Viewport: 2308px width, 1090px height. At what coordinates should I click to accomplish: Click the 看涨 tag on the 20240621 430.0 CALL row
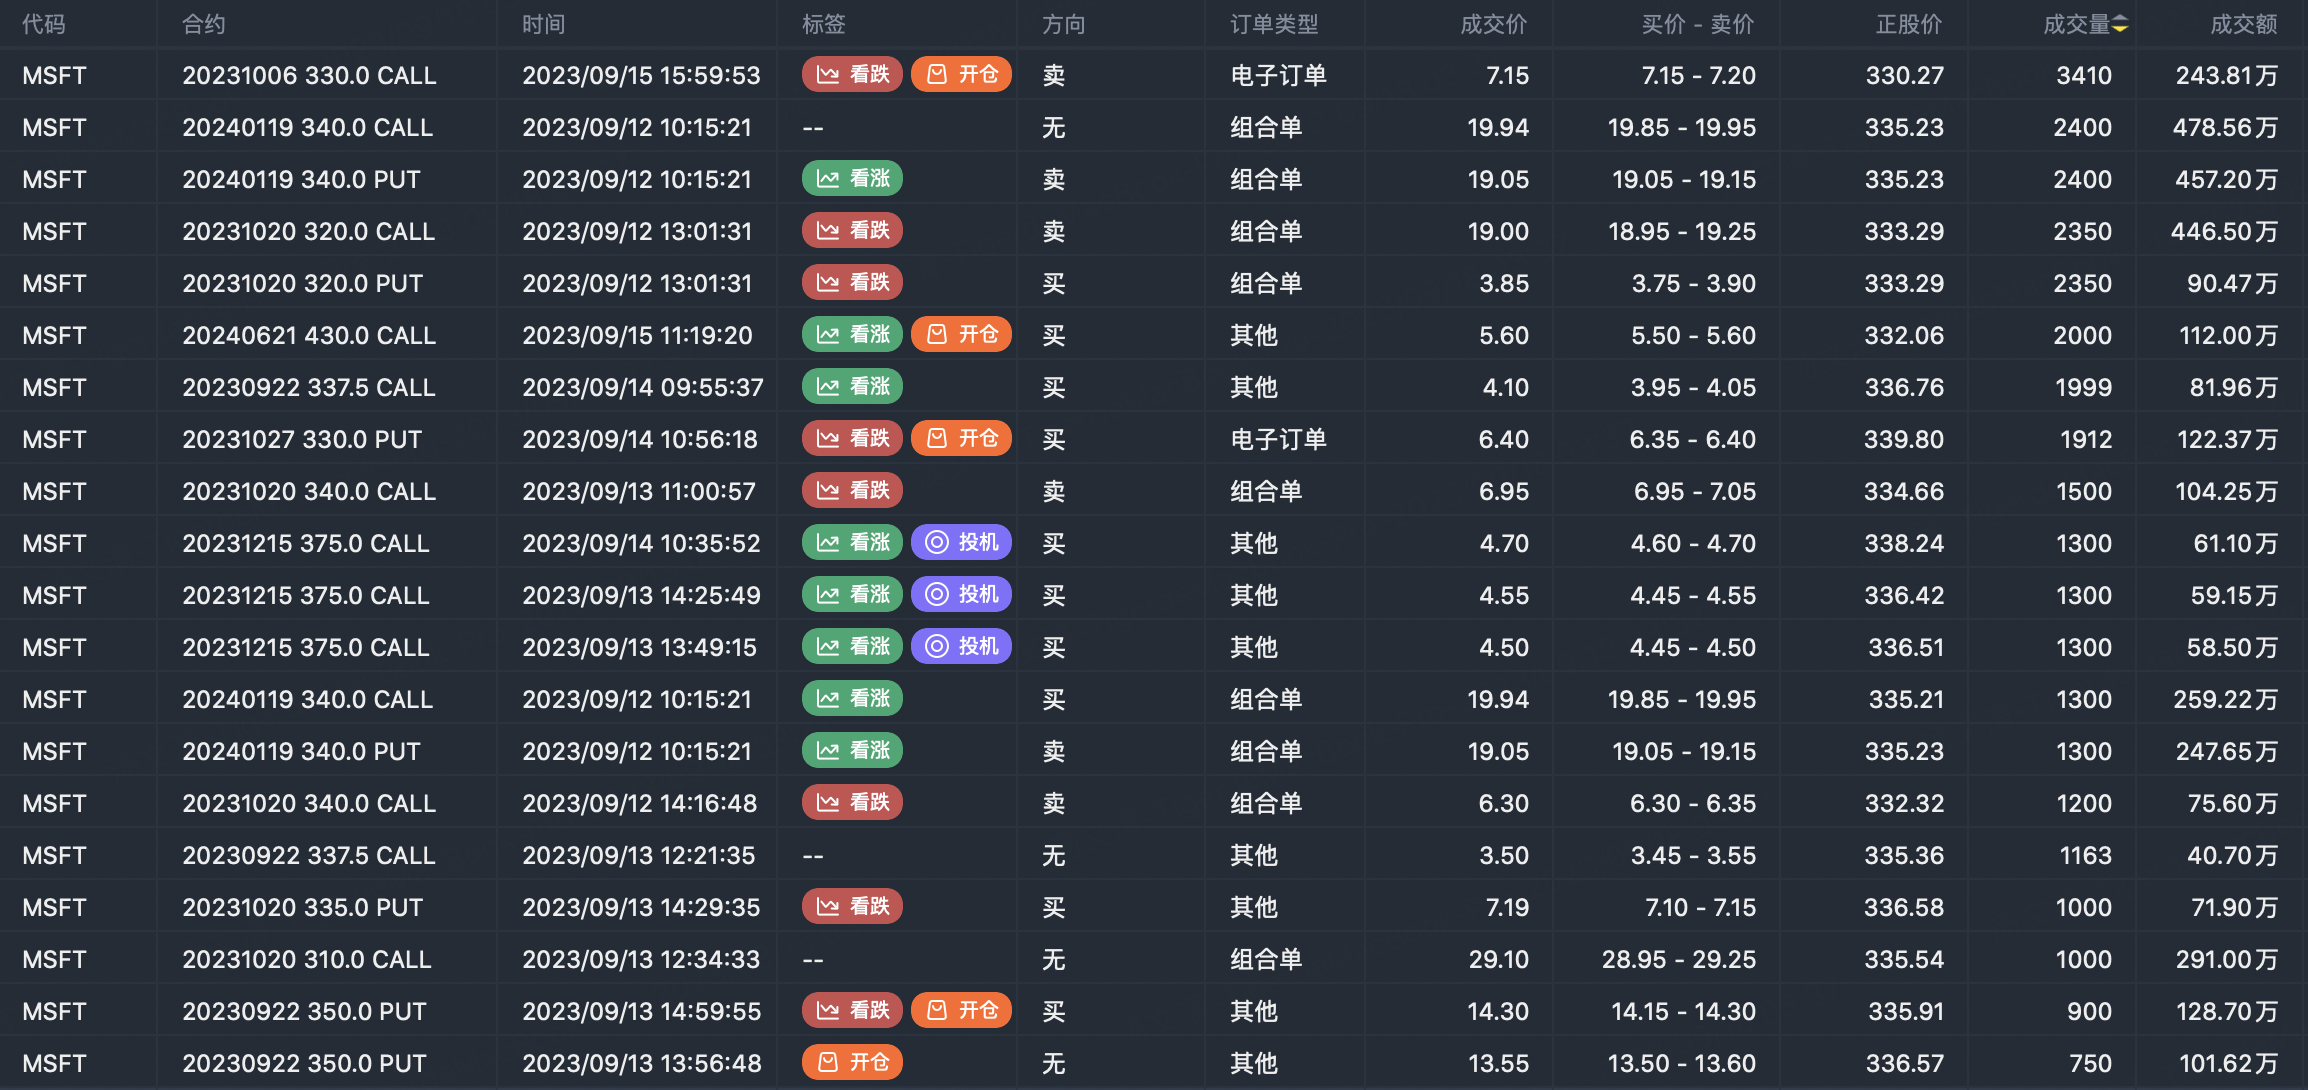tap(852, 335)
